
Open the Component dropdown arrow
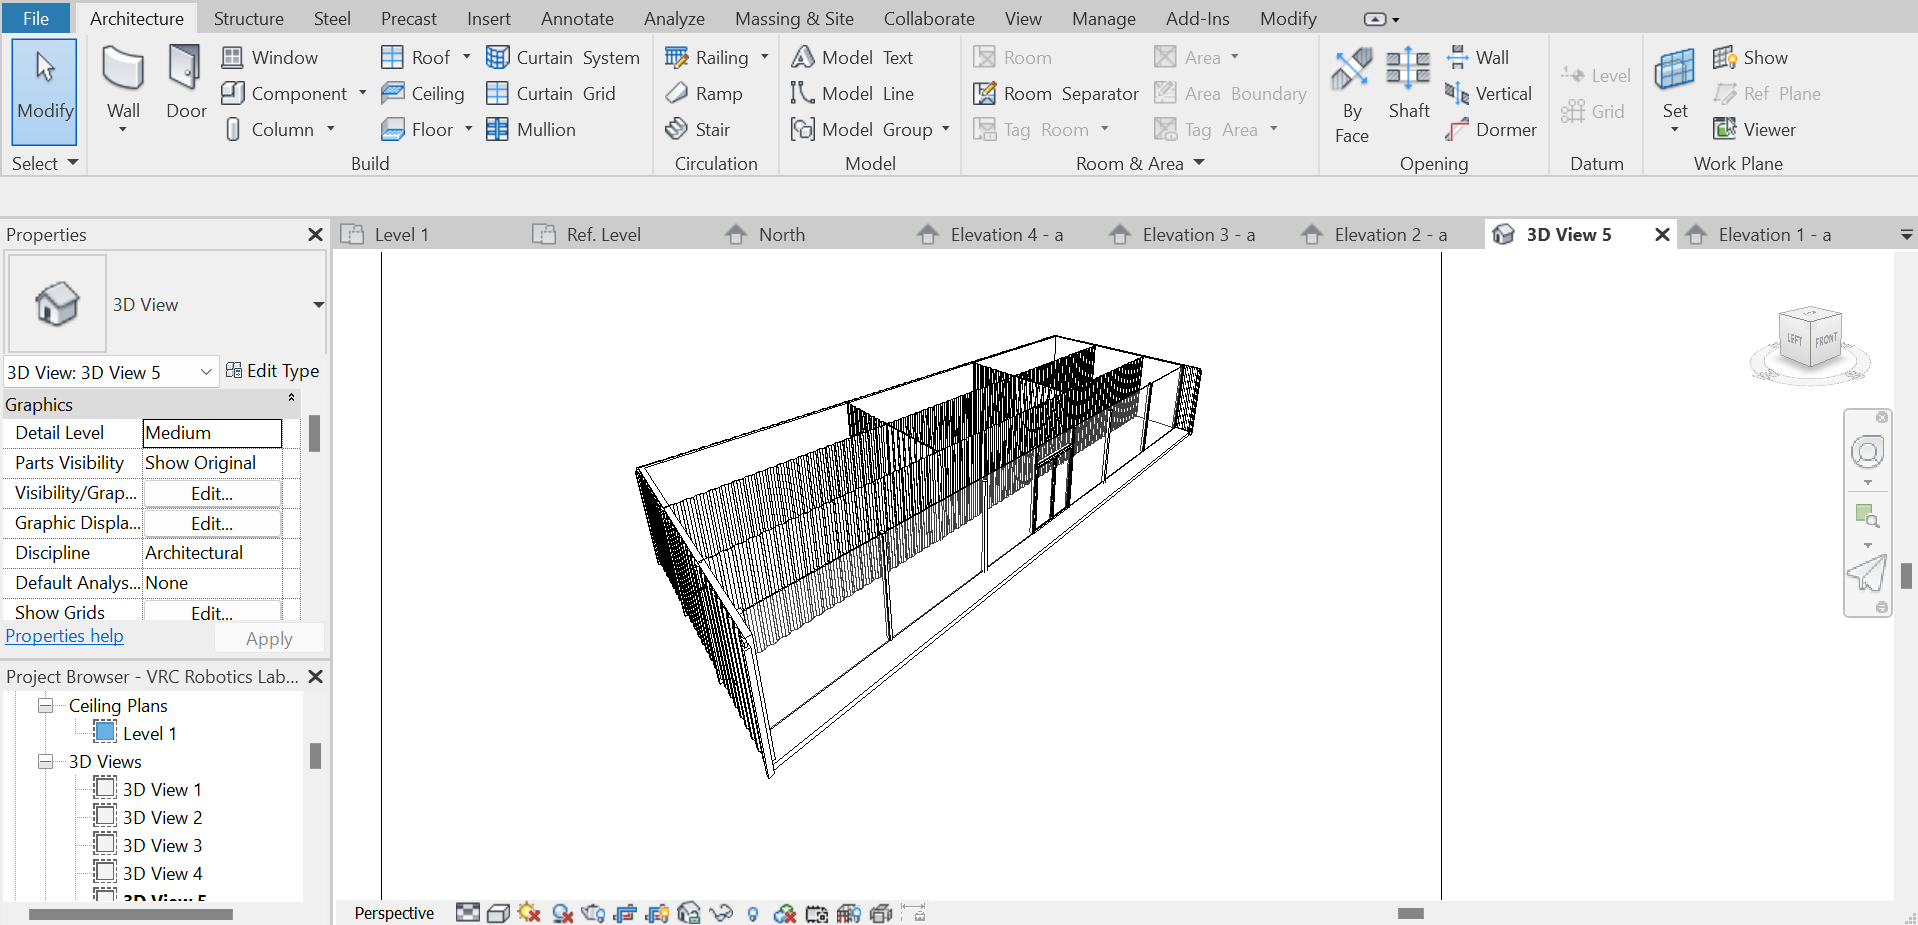tap(362, 93)
